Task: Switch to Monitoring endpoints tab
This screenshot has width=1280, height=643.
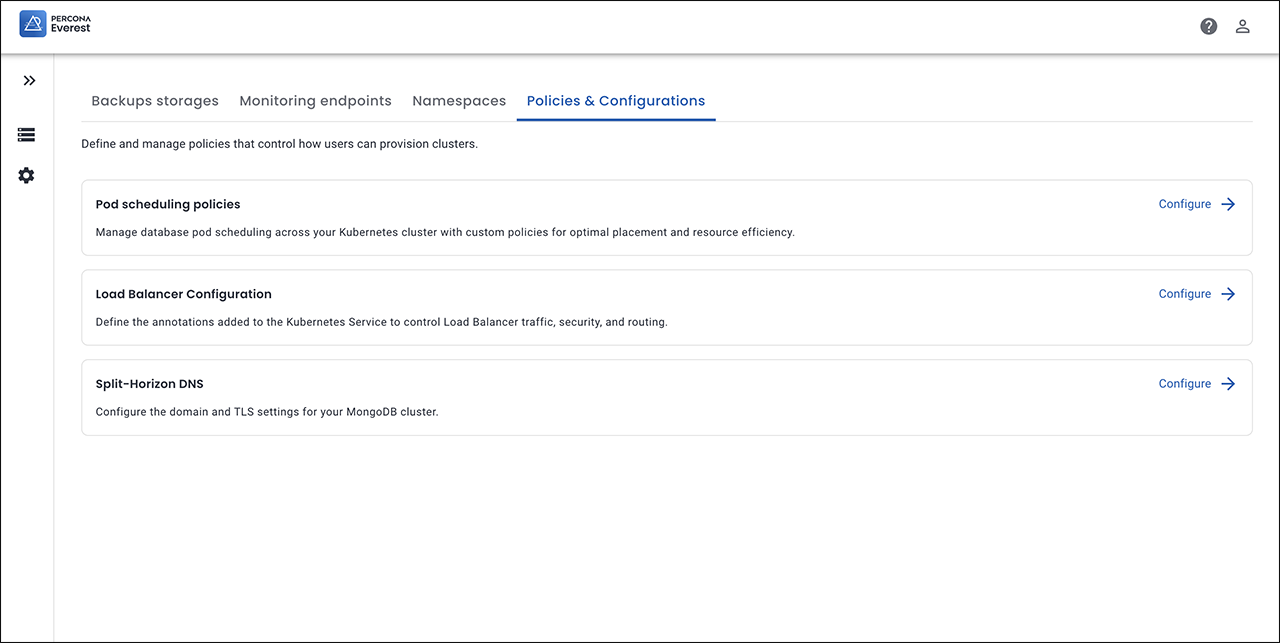Action: (x=315, y=101)
